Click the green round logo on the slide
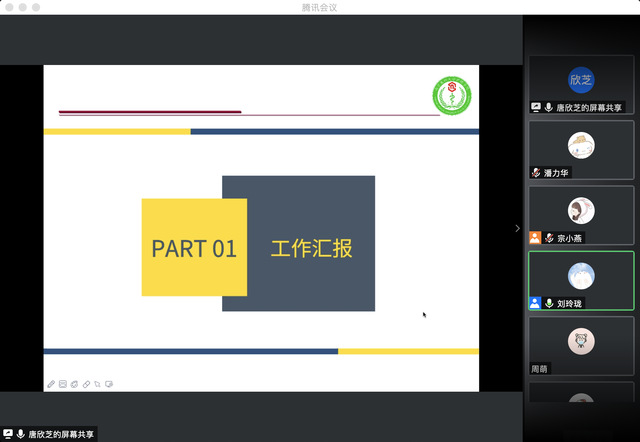 coord(451,95)
